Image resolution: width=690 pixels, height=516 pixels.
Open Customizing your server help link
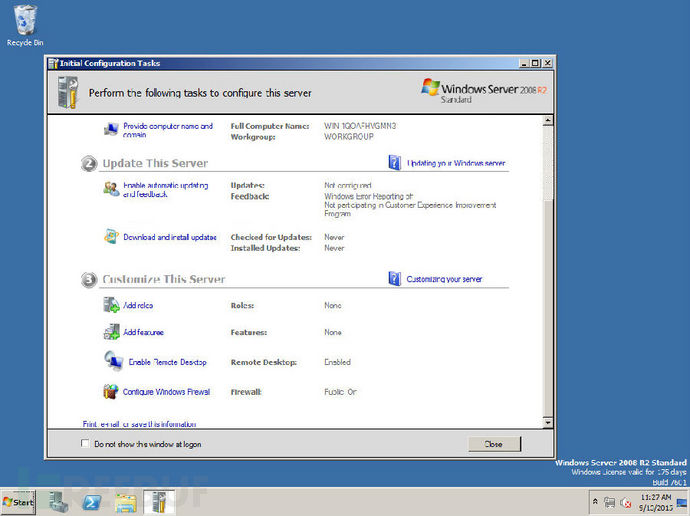click(x=444, y=279)
